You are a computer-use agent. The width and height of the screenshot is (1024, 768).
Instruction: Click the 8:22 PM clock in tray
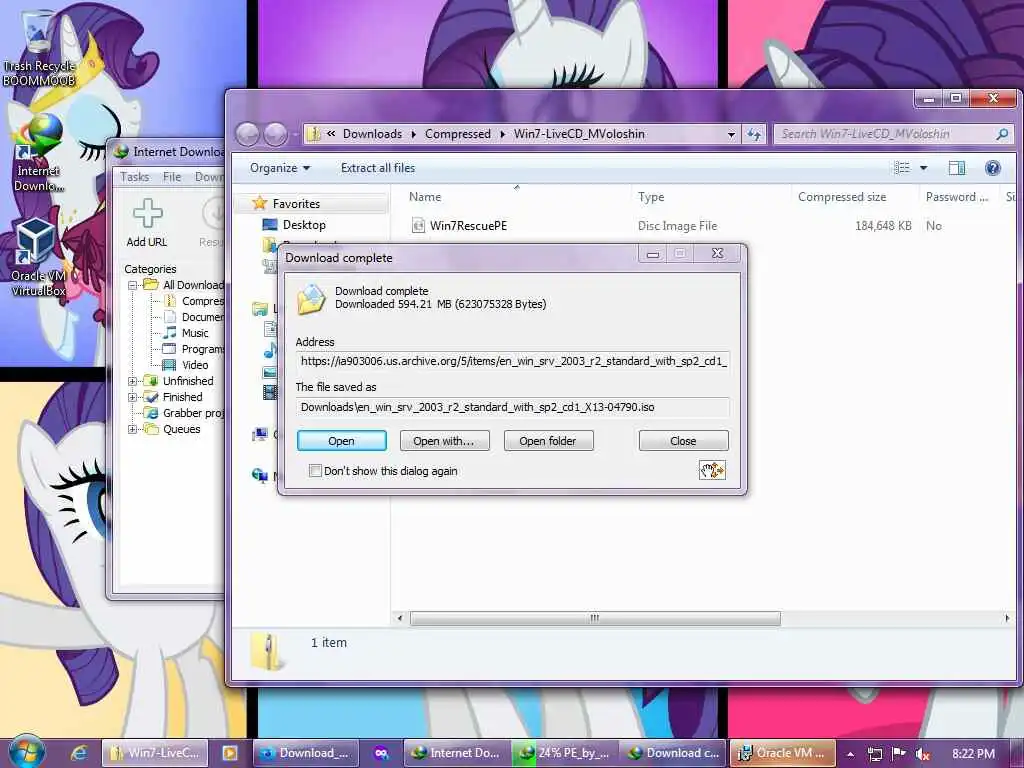(973, 754)
